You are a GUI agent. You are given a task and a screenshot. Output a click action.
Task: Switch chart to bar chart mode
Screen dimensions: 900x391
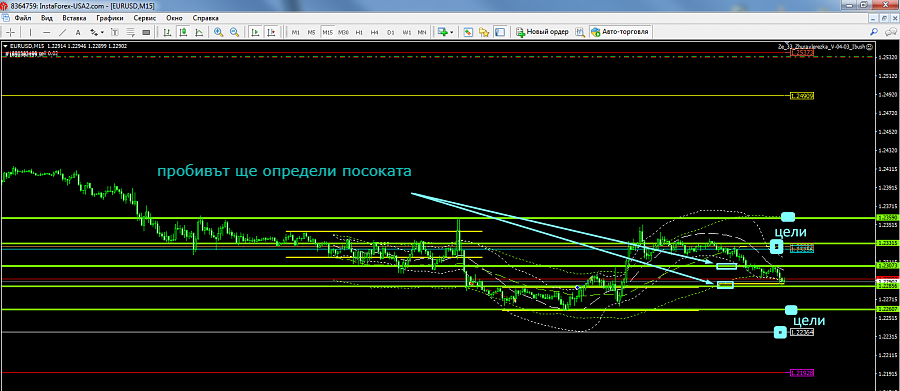click(x=167, y=32)
